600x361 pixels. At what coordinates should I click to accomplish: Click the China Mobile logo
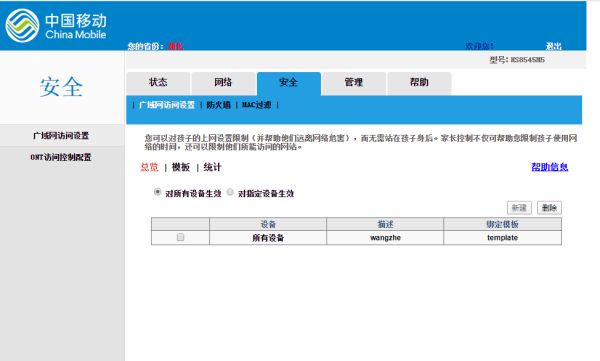[x=56, y=26]
